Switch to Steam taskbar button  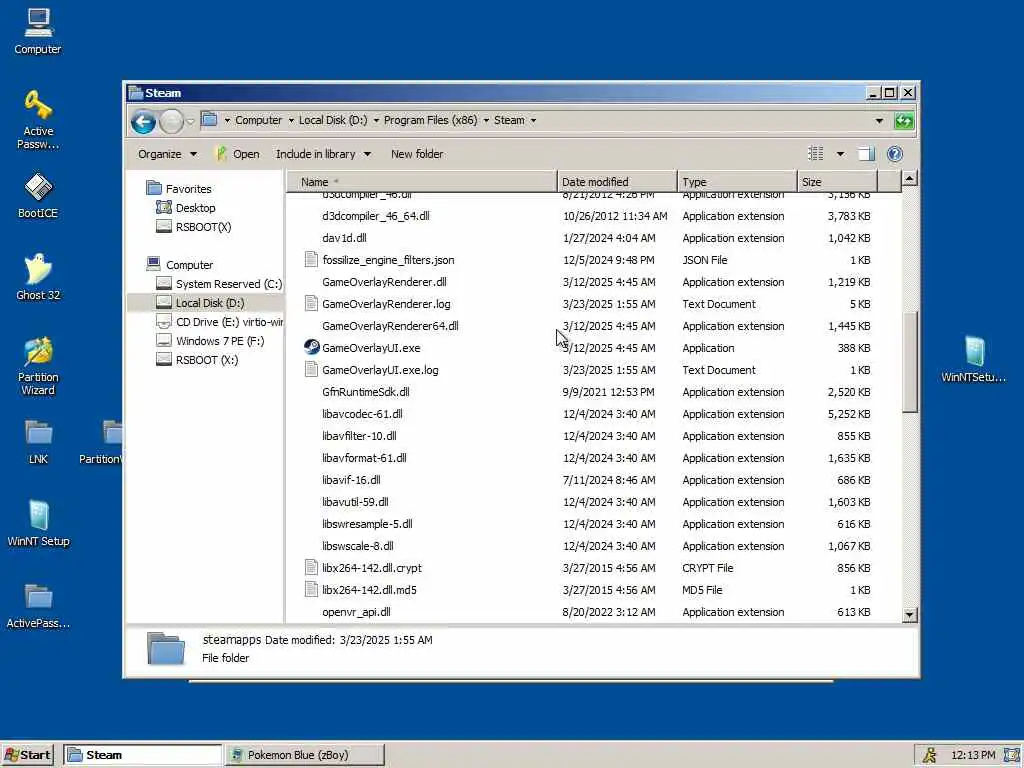pos(143,755)
